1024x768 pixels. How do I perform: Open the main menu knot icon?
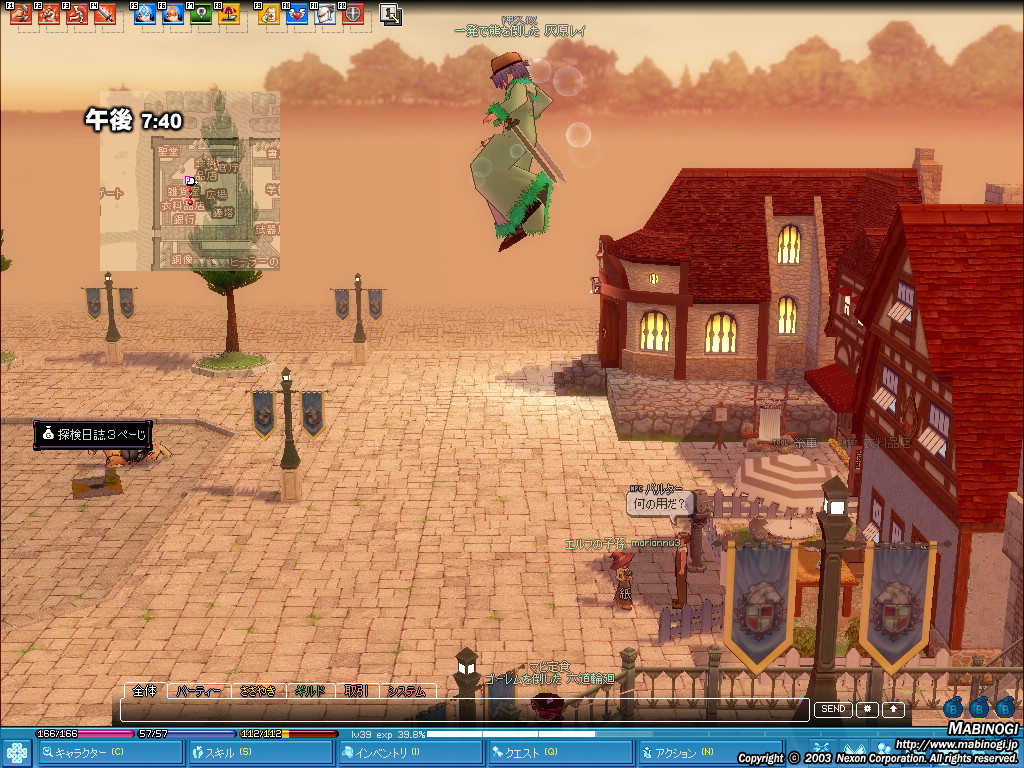coord(16,753)
